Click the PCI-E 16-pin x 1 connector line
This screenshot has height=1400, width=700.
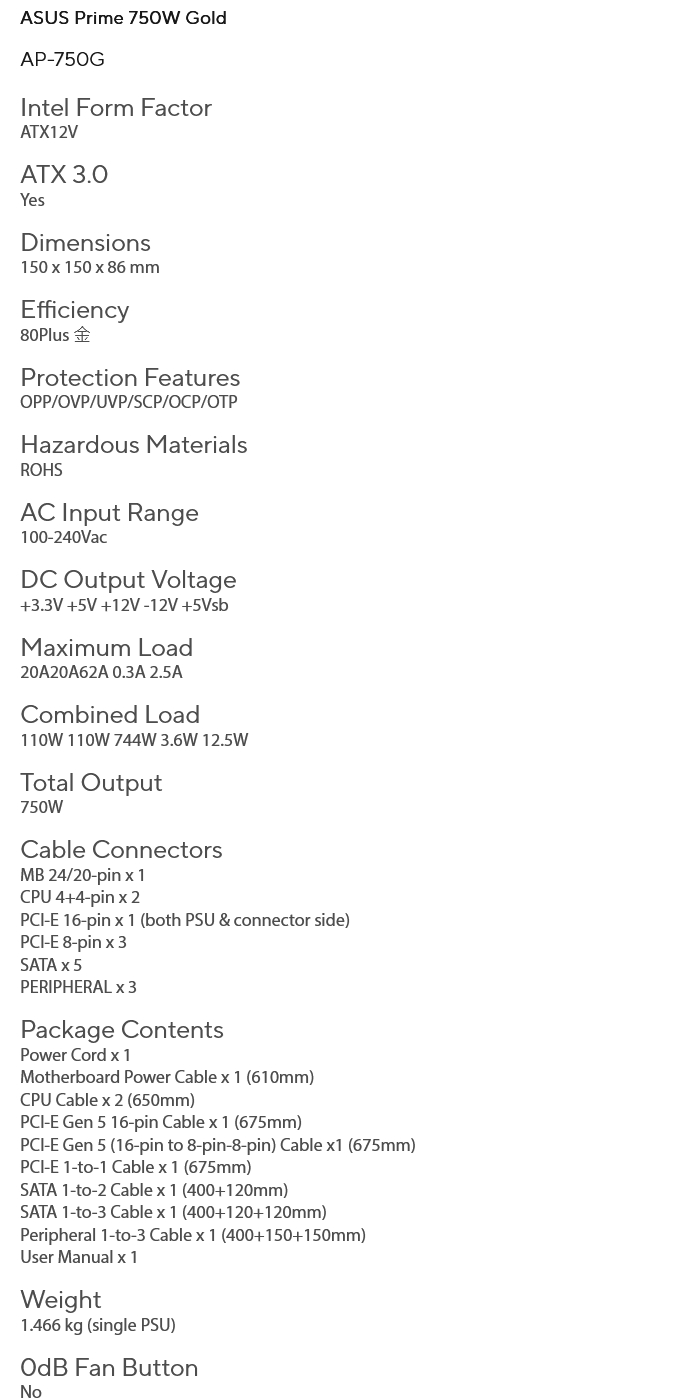[x=185, y=921]
